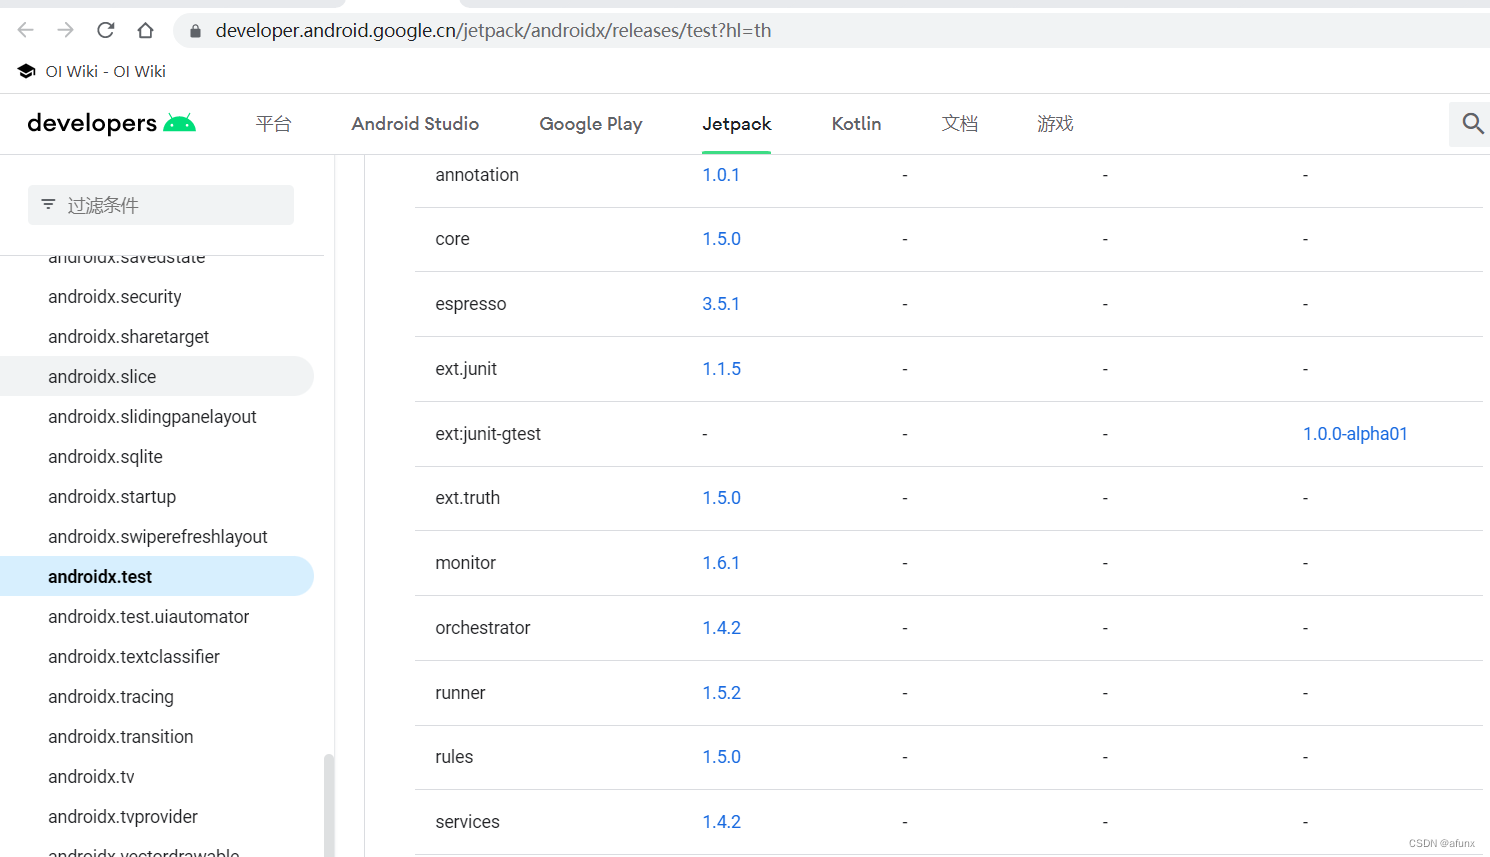Viewport: 1490px width, 857px height.
Task: Open ext:junit-gtest 1.0.0-alpha01 link
Action: pyautogui.click(x=1355, y=434)
